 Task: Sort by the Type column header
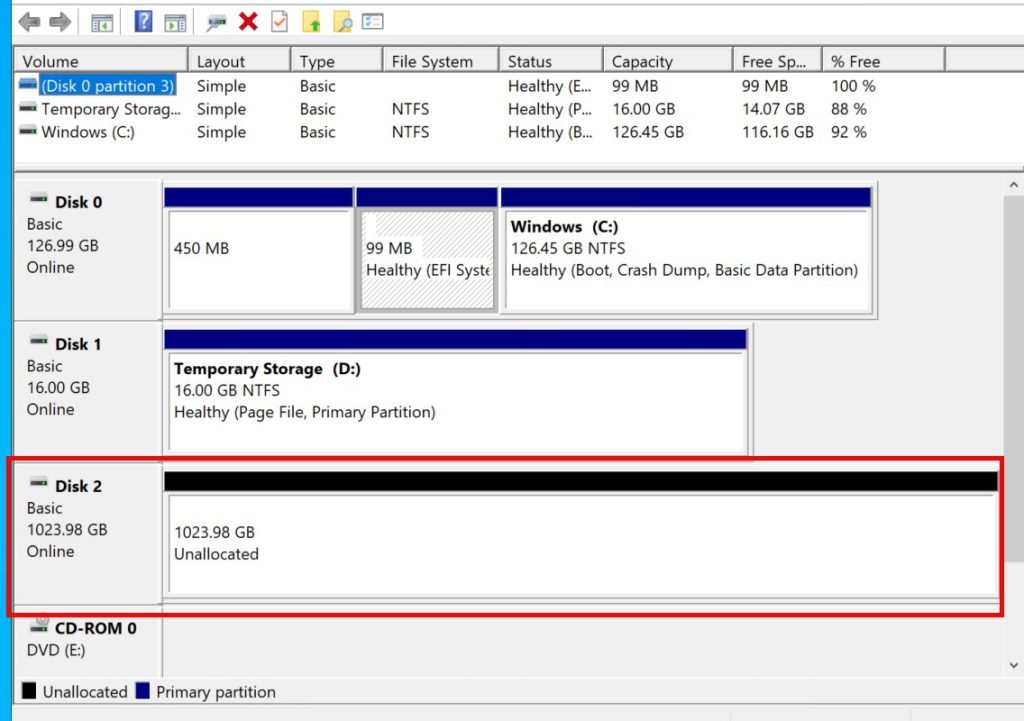337,61
